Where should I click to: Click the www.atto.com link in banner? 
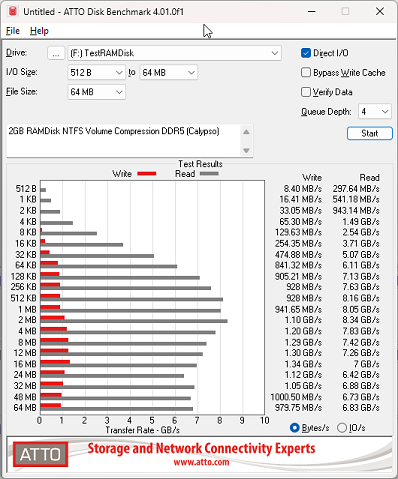[201, 462]
